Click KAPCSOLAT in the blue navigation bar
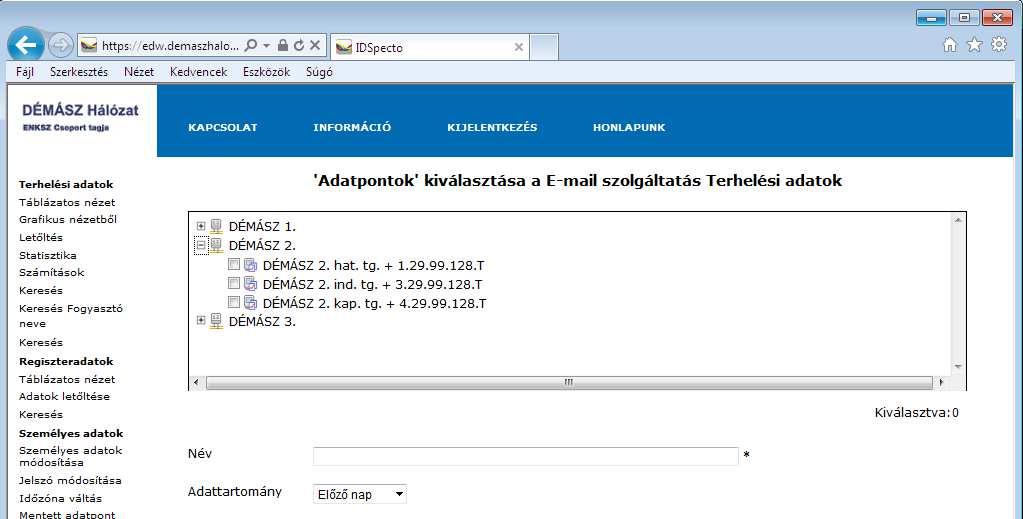The width and height of the screenshot is (1023, 519). pos(222,127)
